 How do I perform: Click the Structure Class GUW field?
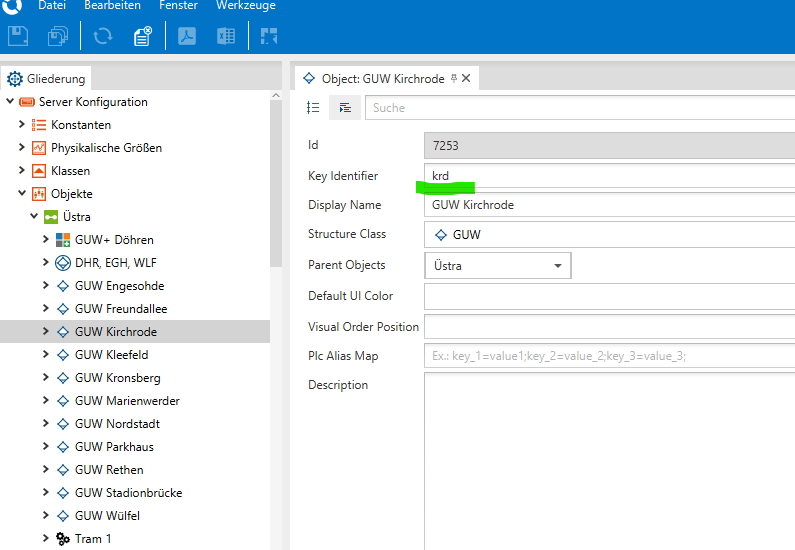pos(609,235)
